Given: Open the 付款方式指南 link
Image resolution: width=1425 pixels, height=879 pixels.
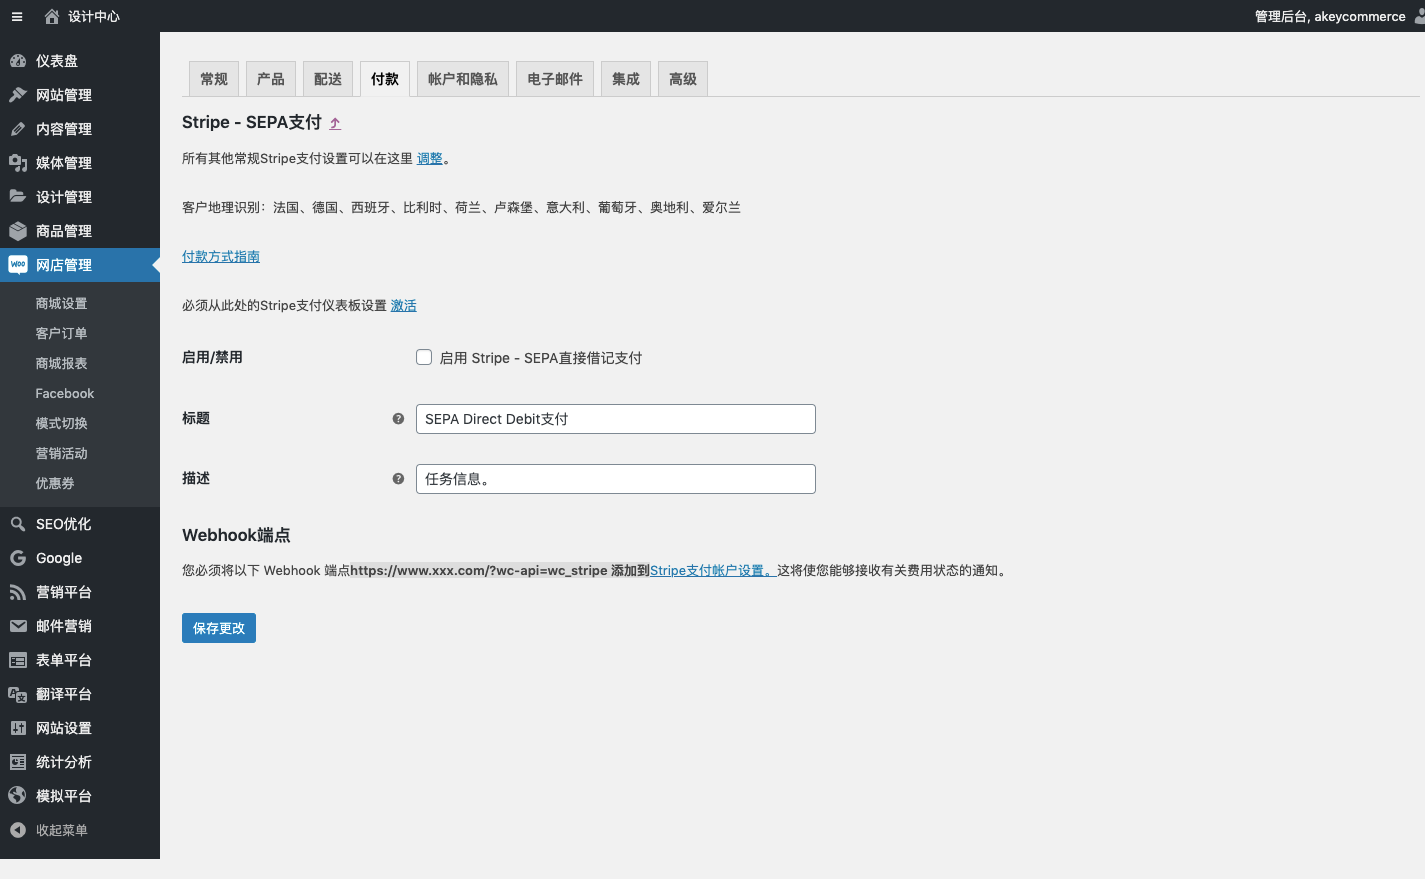Looking at the screenshot, I should point(221,257).
